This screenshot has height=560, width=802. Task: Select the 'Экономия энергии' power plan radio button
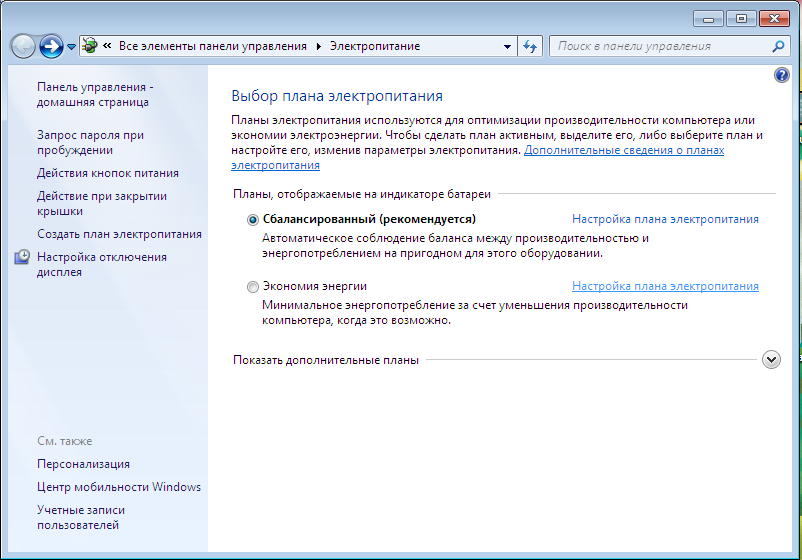click(x=252, y=287)
